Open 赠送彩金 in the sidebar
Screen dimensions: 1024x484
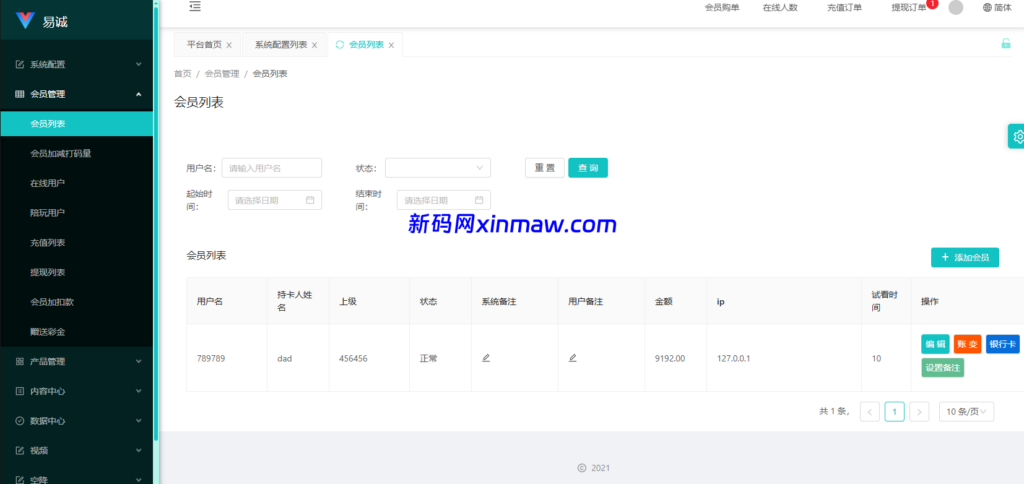tap(76, 332)
